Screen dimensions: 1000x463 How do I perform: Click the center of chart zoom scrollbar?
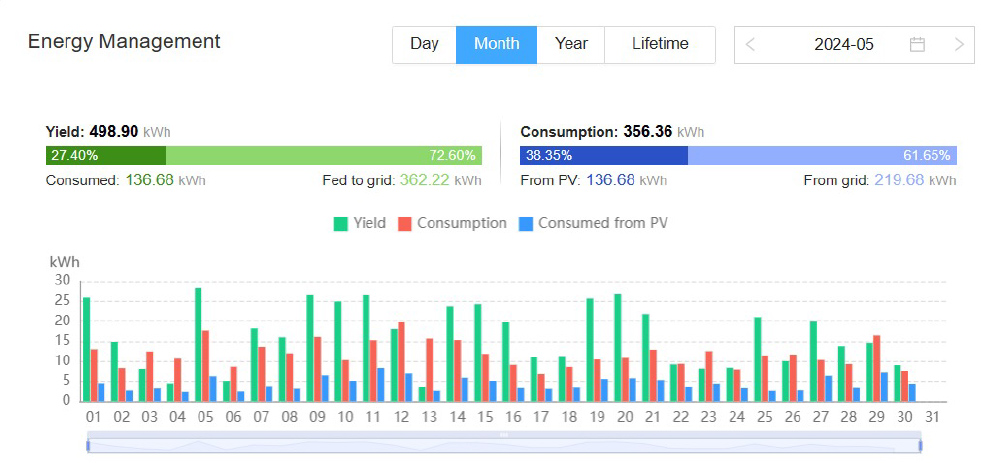click(x=504, y=445)
